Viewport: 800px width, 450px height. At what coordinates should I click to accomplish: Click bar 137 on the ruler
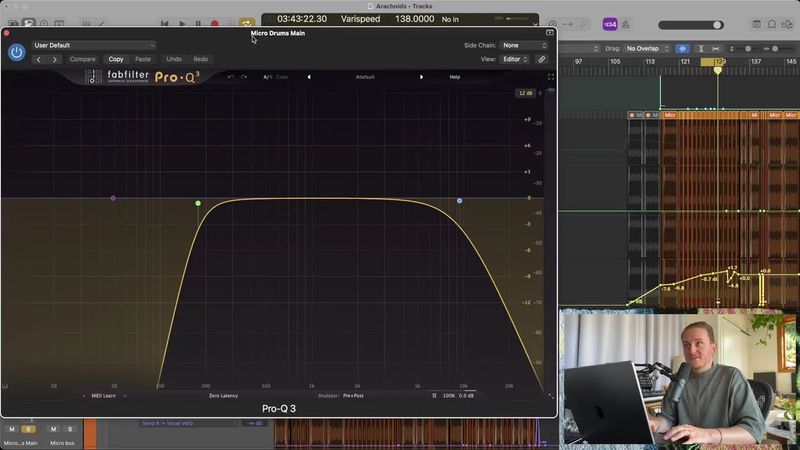(x=756, y=62)
